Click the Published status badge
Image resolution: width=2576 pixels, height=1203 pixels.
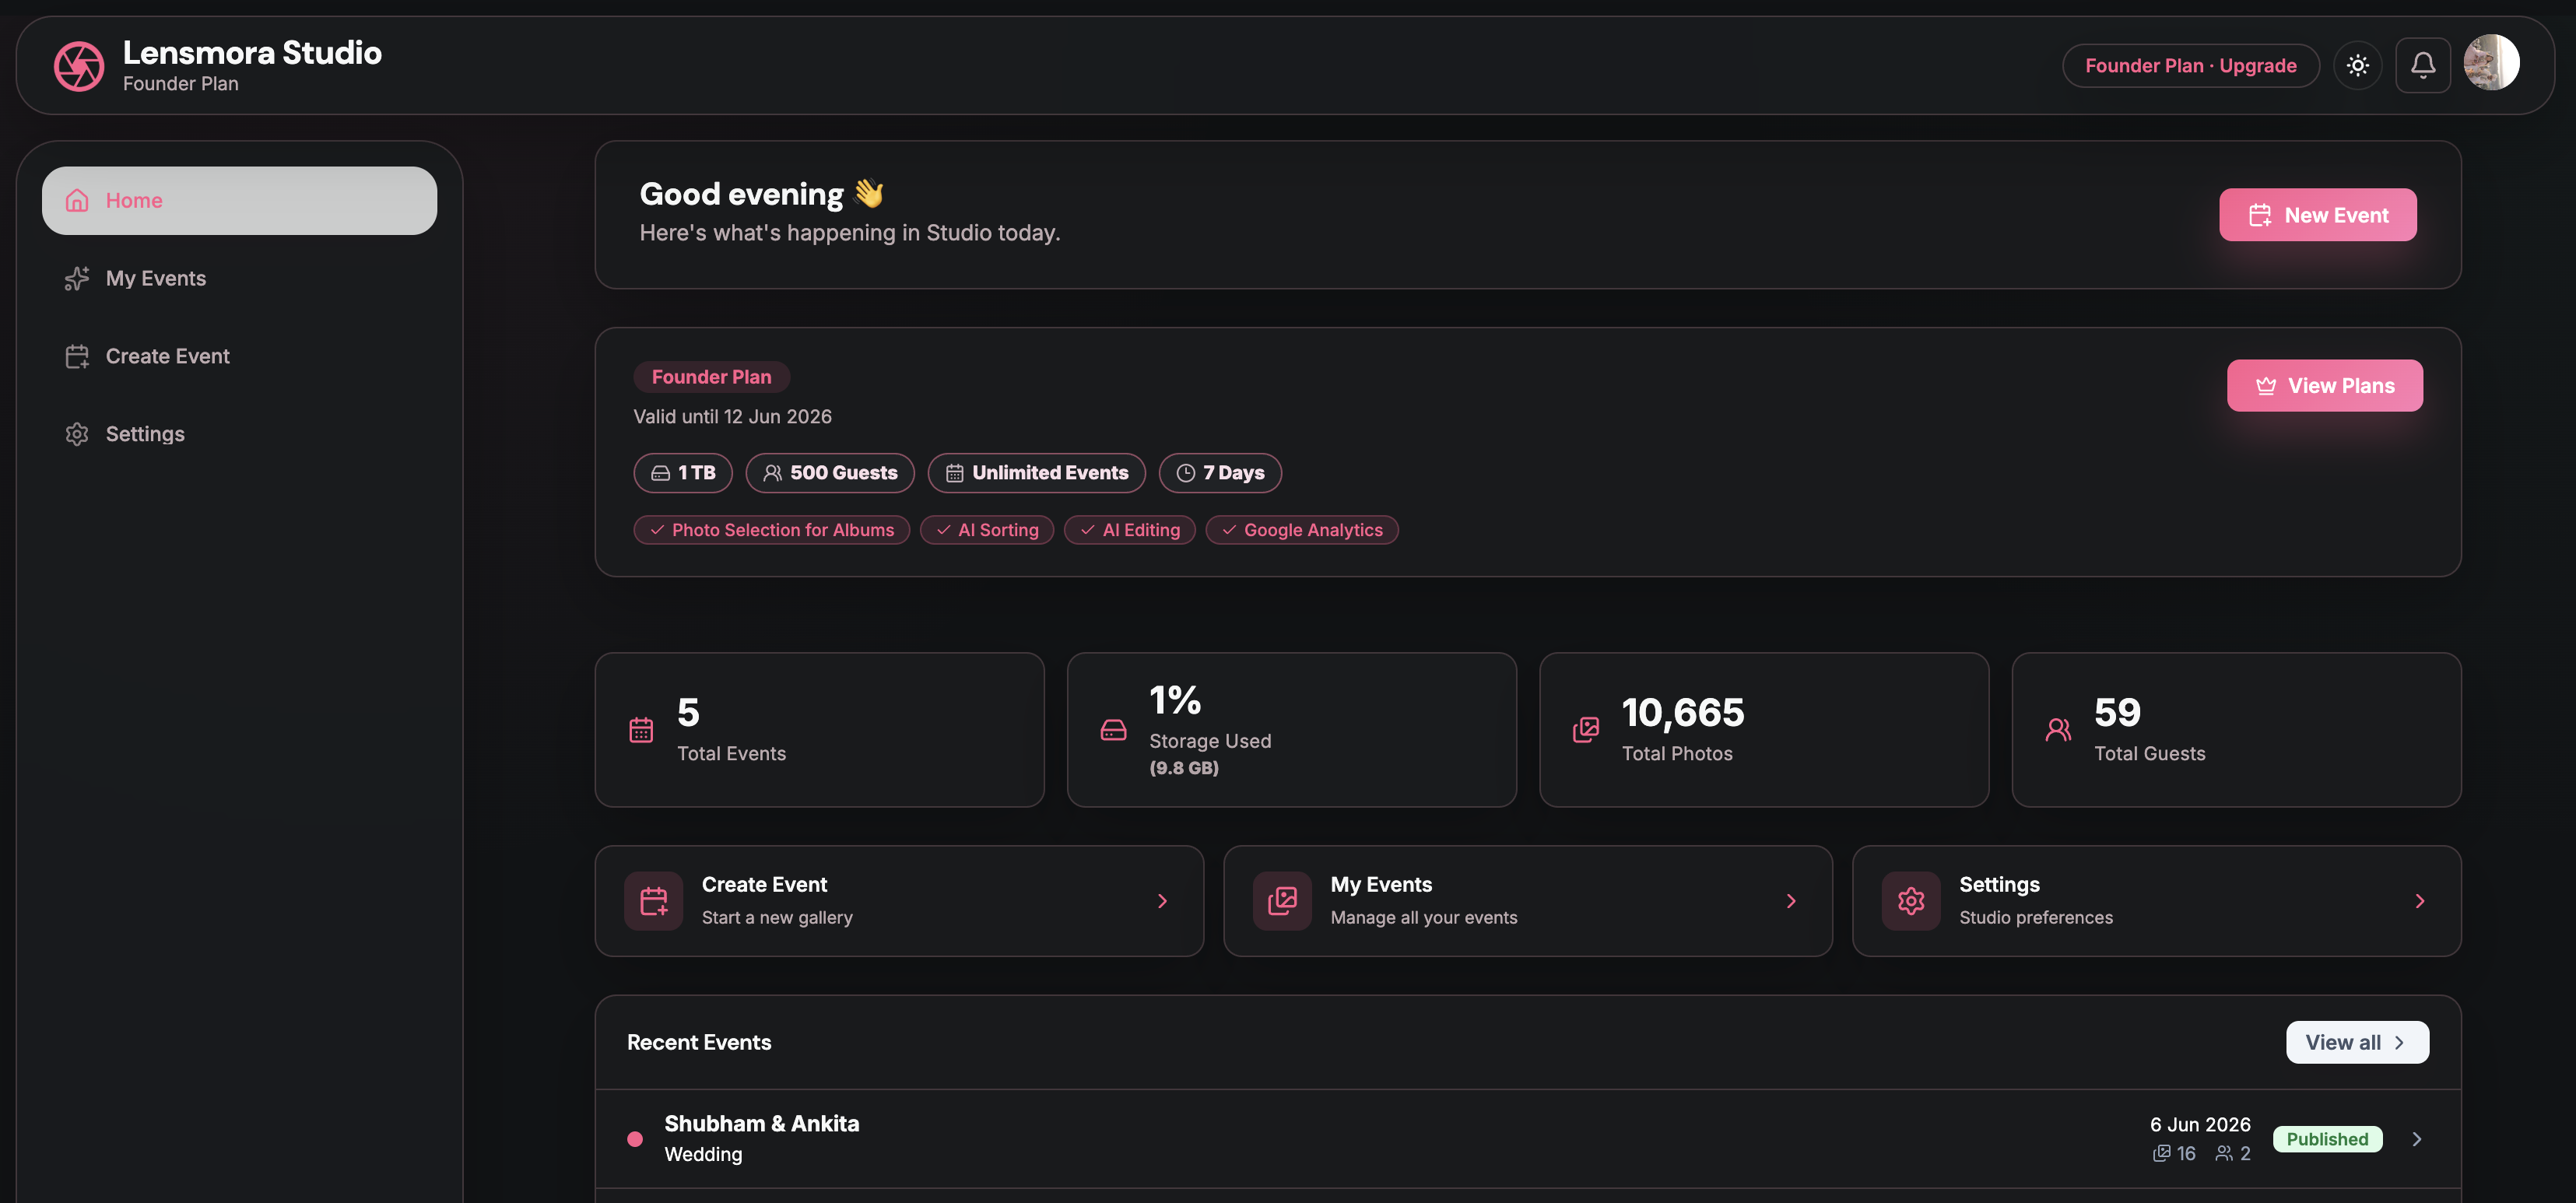2327,1140
